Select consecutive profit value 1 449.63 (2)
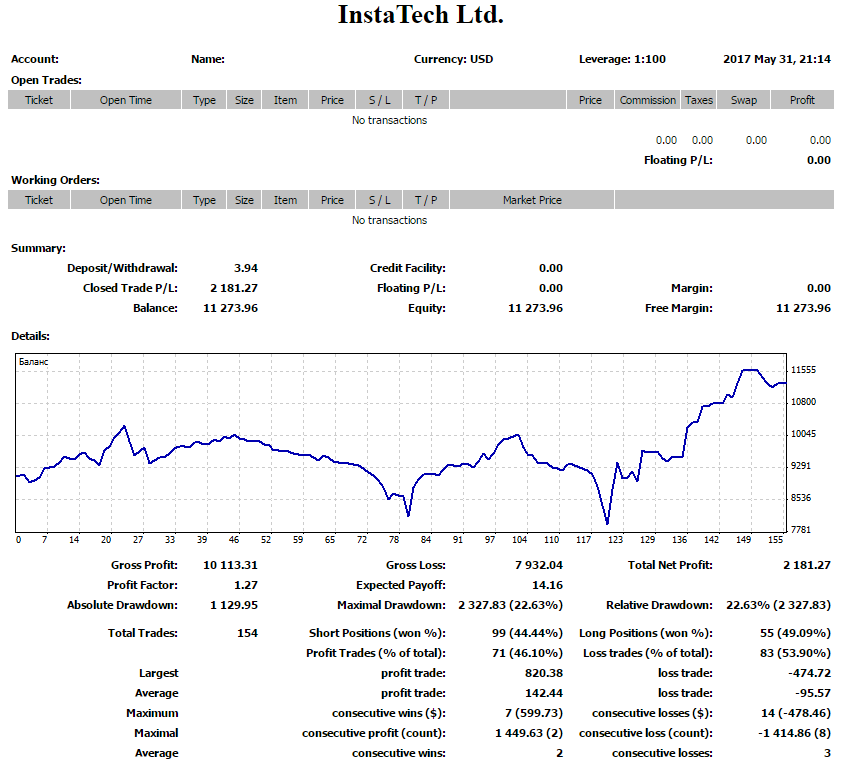844x766 pixels. 529,733
